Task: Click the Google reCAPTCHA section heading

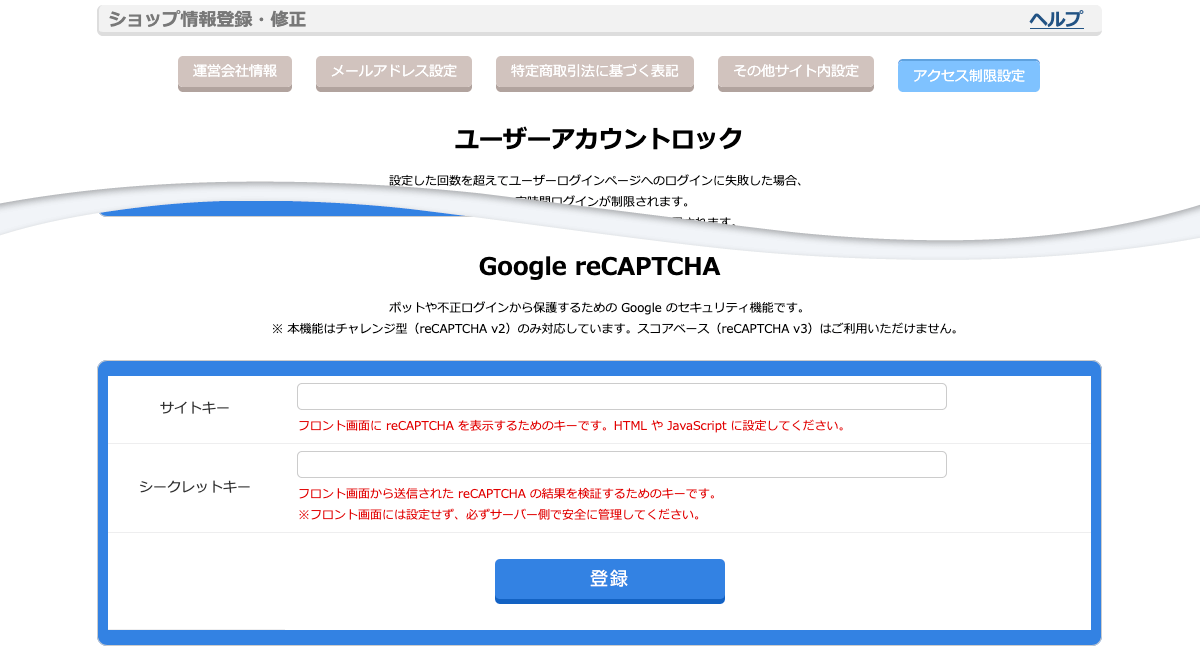Action: tap(598, 267)
